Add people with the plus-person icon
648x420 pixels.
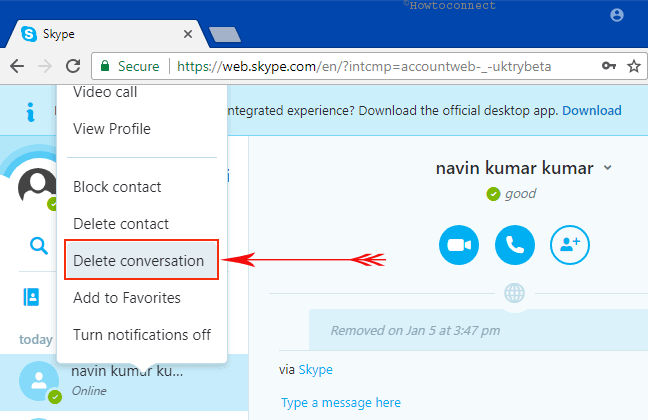click(570, 245)
